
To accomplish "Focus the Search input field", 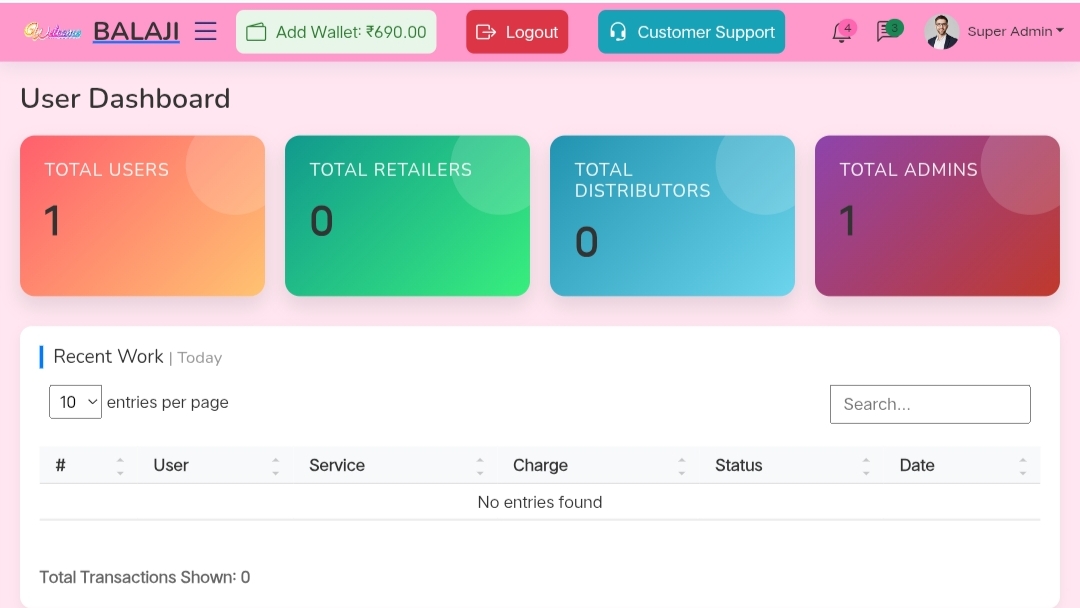I will tap(930, 404).
